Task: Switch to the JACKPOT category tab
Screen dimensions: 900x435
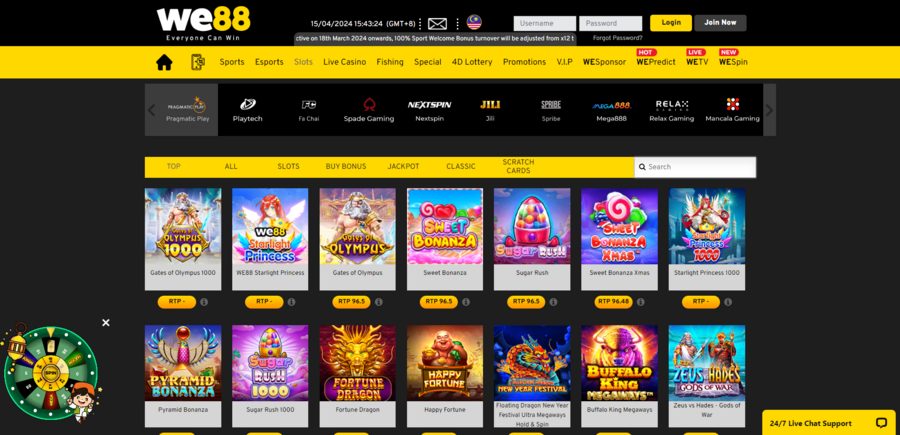Action: [404, 166]
